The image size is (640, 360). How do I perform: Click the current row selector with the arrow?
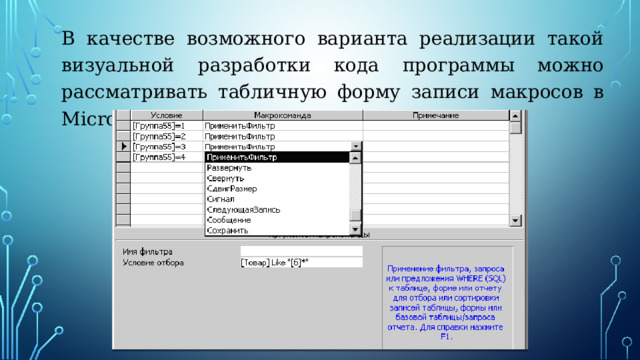[x=123, y=147]
